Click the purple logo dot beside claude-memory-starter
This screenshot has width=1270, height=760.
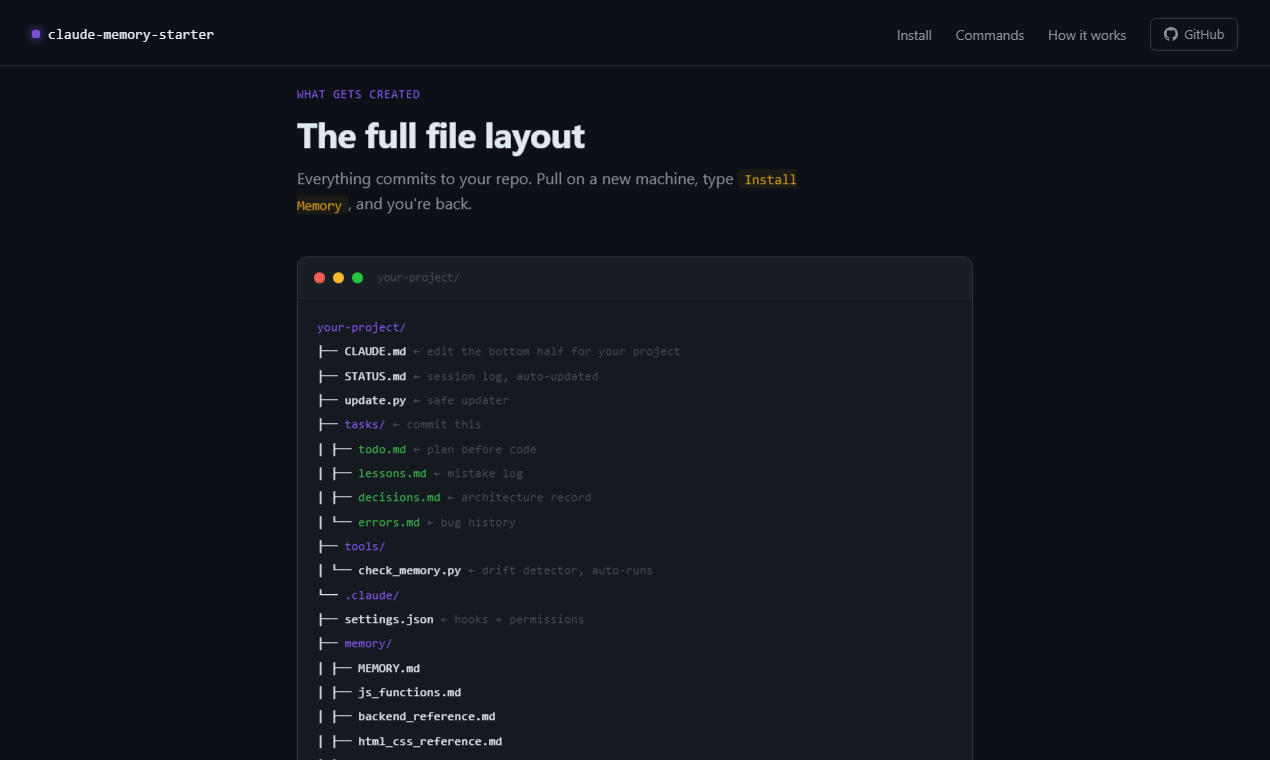36,34
